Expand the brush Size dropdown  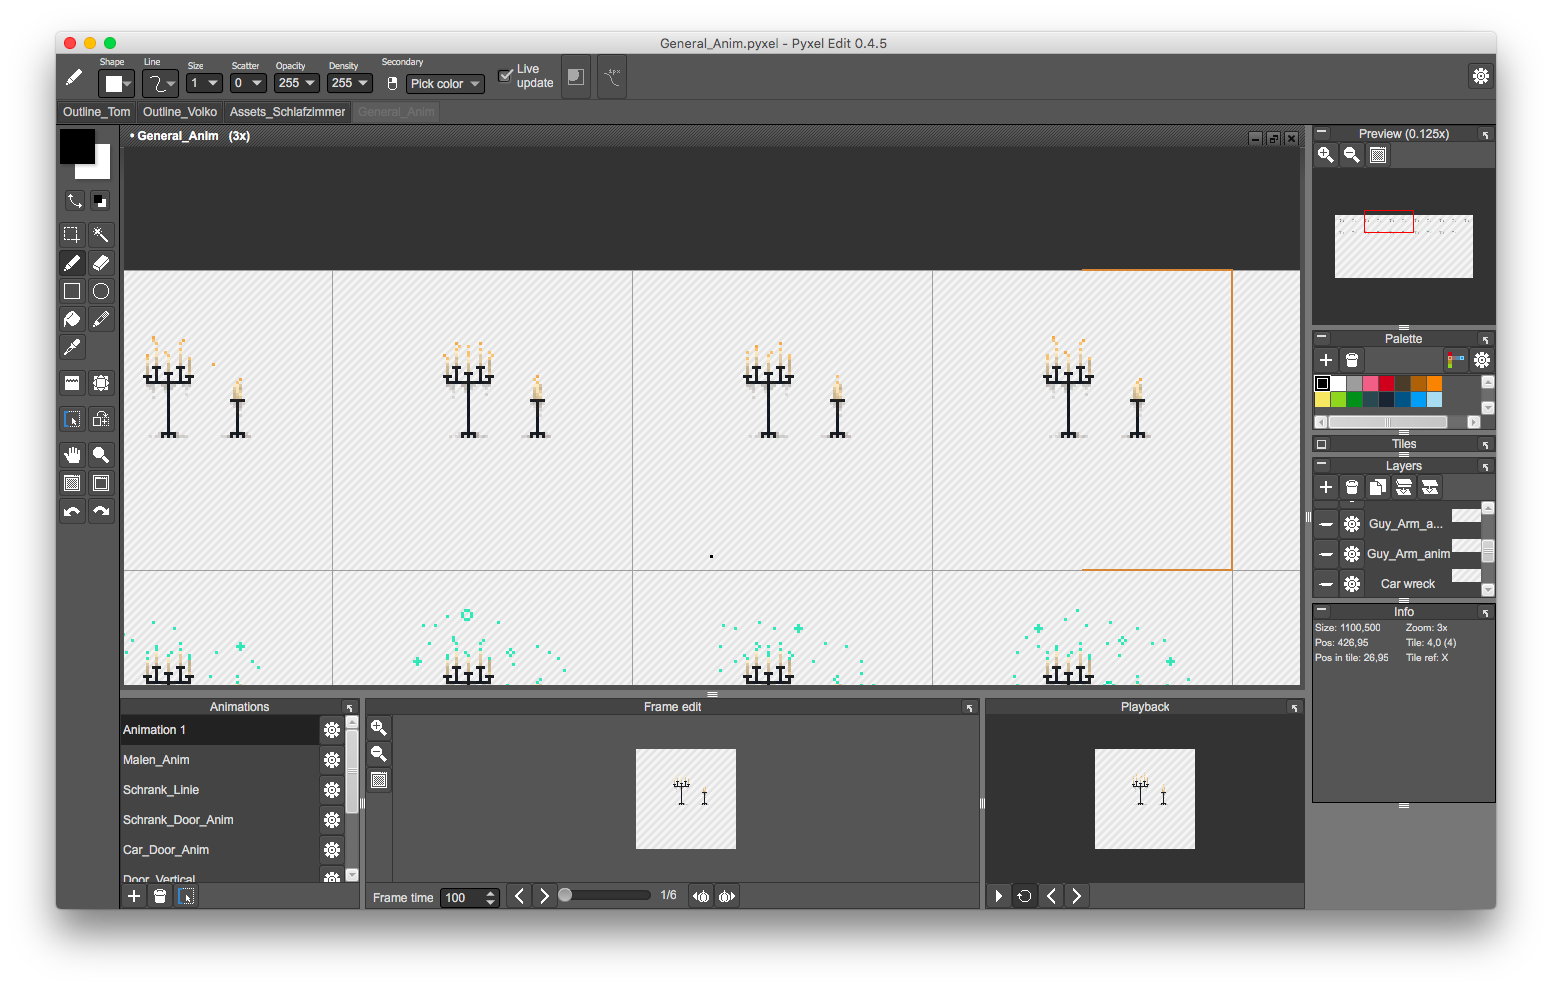click(x=204, y=83)
